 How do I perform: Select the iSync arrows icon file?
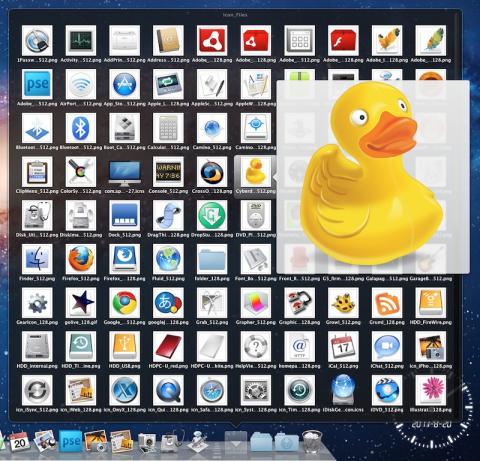click(37, 390)
